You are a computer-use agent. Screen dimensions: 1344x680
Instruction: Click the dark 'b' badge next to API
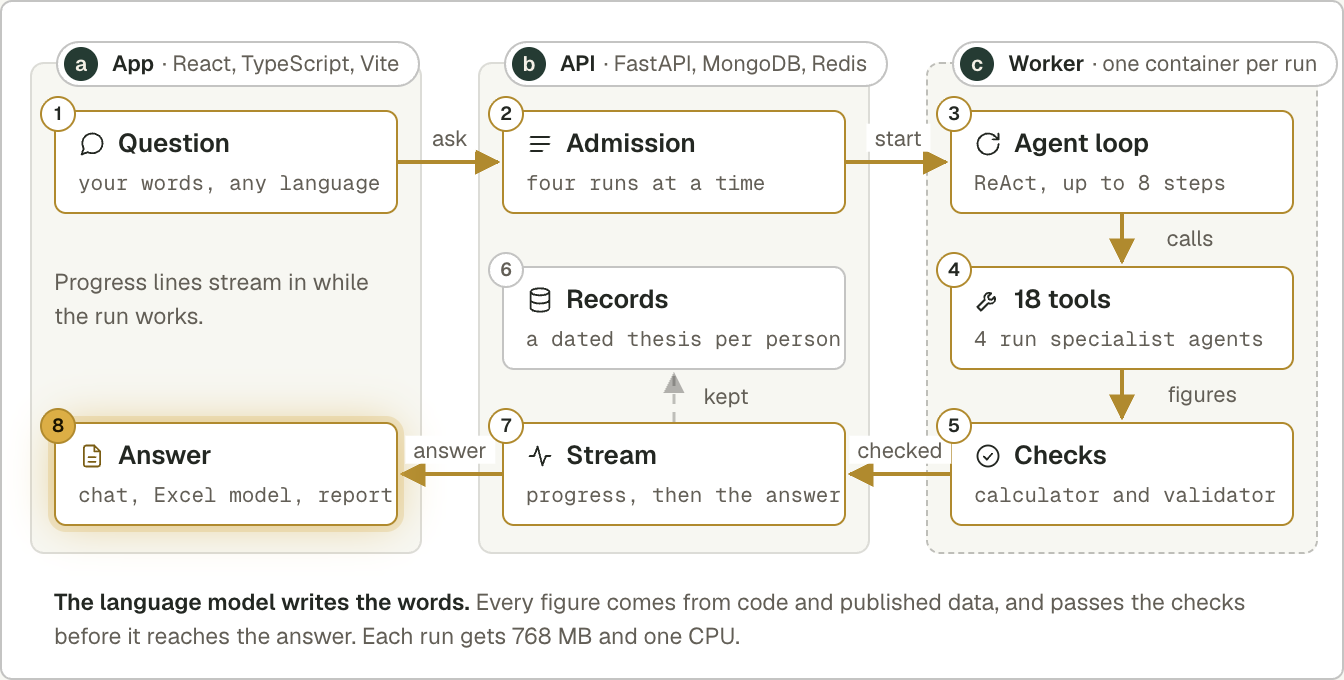click(x=529, y=65)
